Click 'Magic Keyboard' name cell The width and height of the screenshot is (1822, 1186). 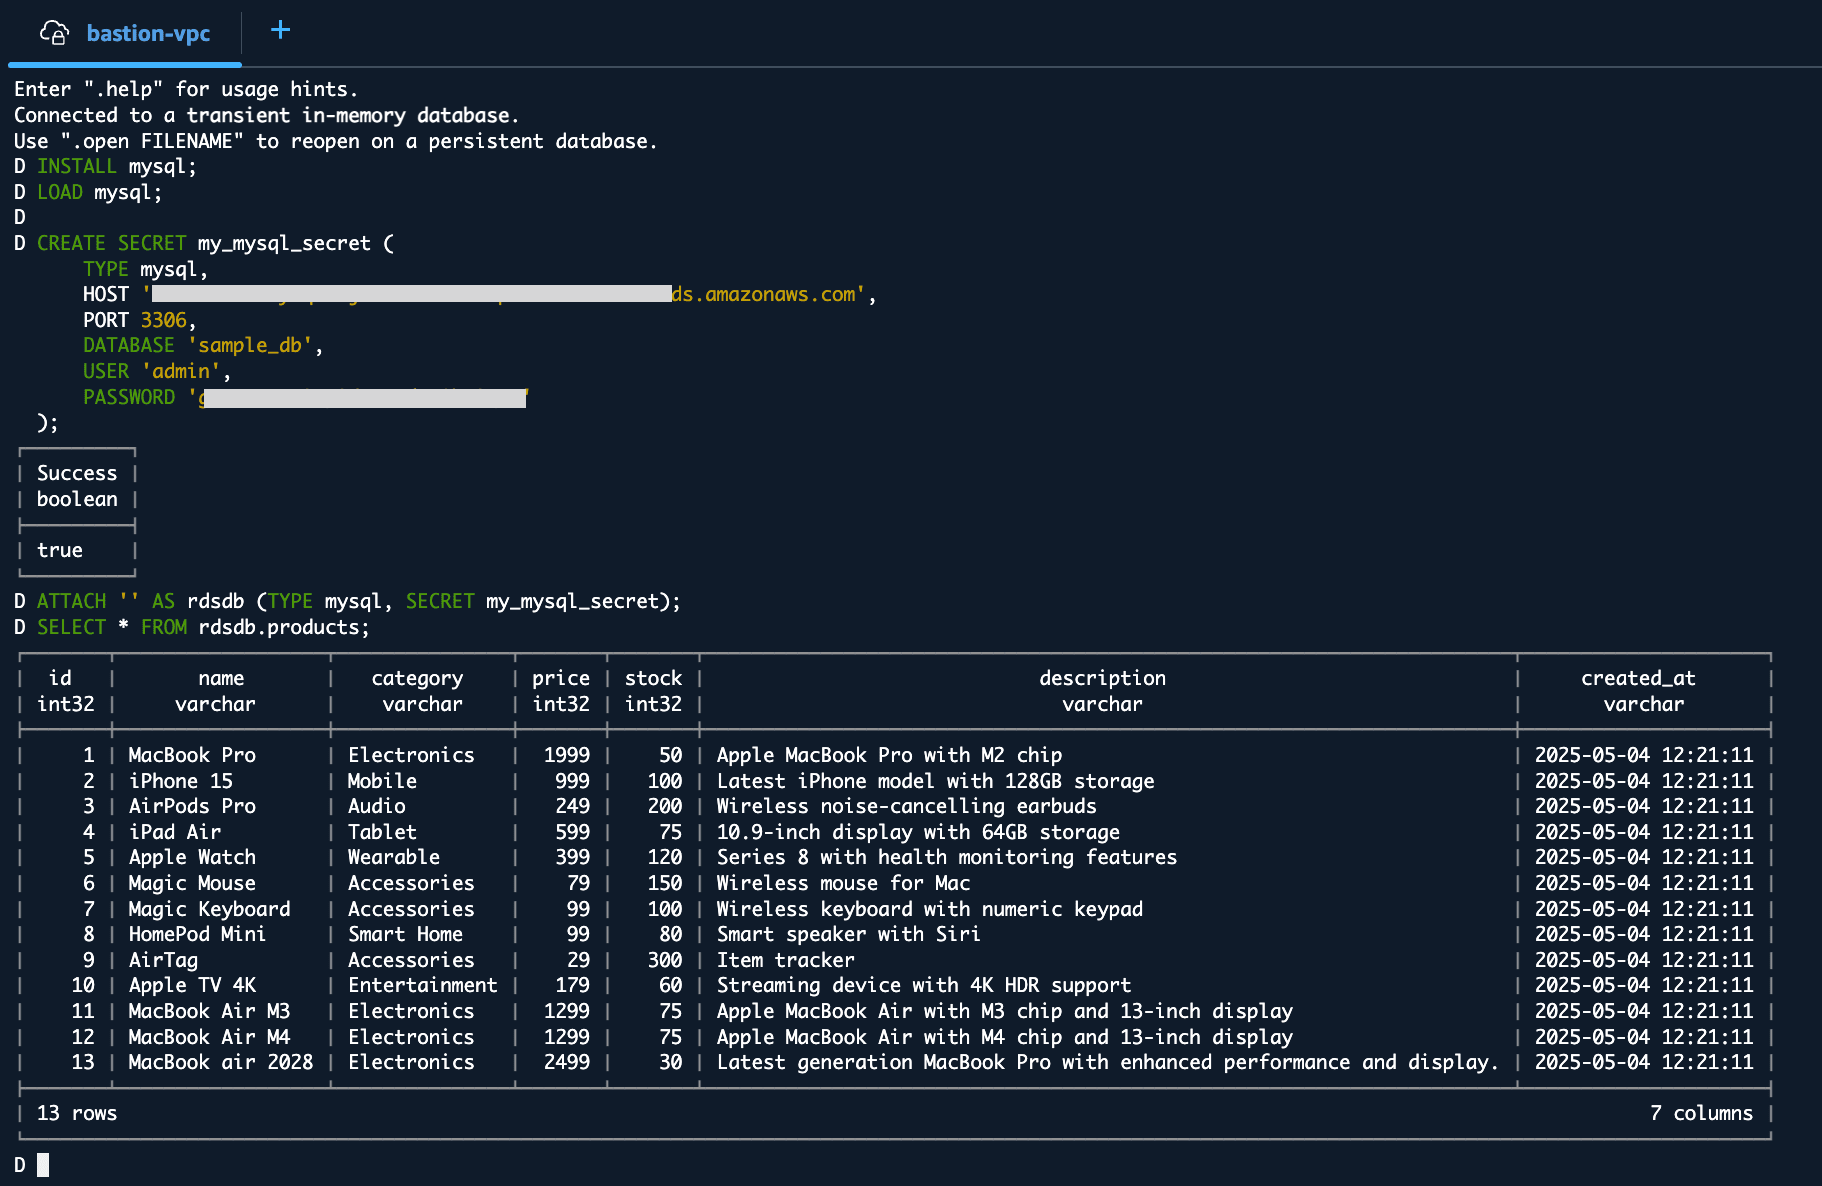point(209,909)
